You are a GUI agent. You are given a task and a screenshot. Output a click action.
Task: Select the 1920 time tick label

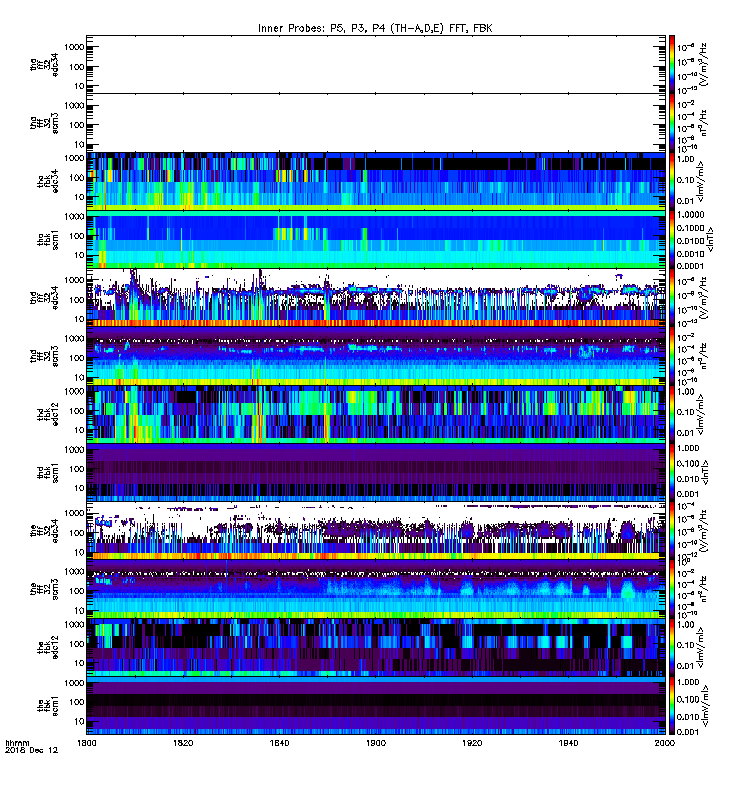[x=472, y=743]
